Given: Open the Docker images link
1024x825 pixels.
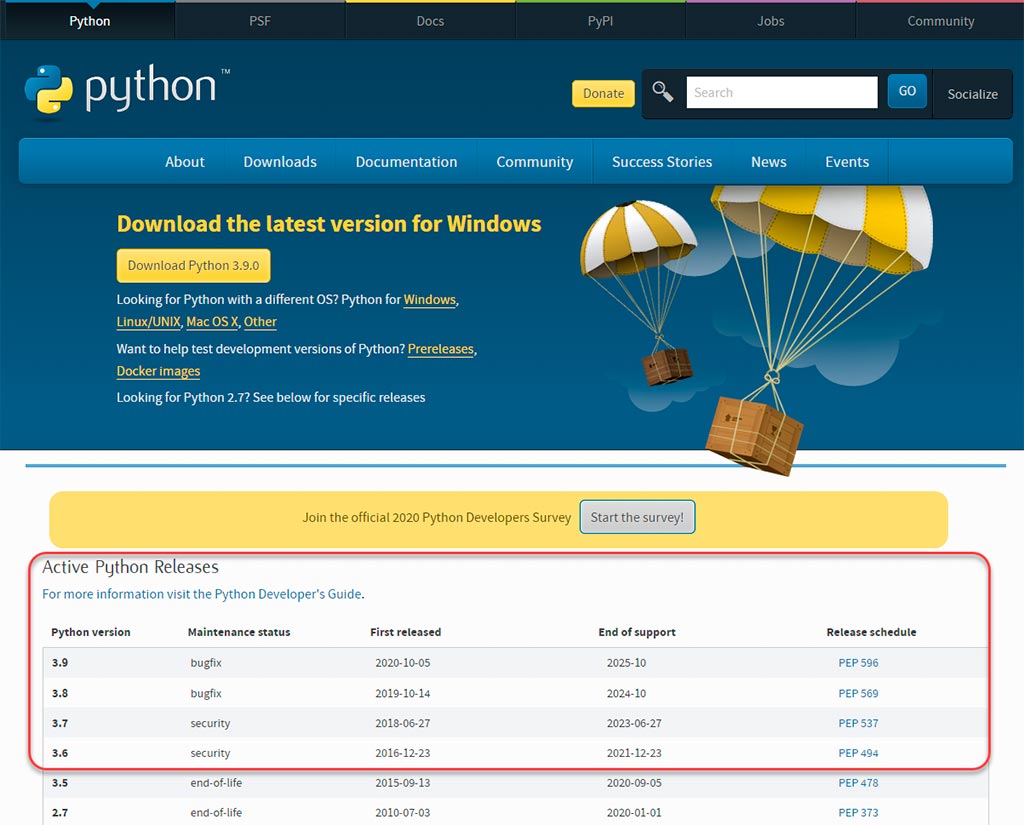Looking at the screenshot, I should (159, 371).
